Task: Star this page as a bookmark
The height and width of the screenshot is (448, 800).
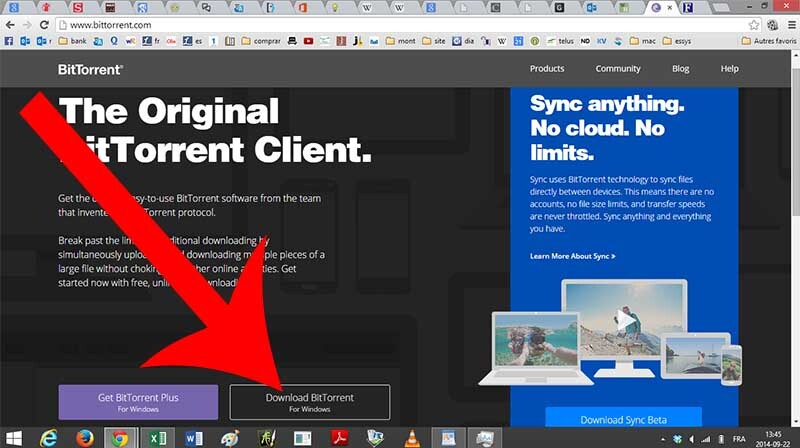Action: tap(754, 25)
